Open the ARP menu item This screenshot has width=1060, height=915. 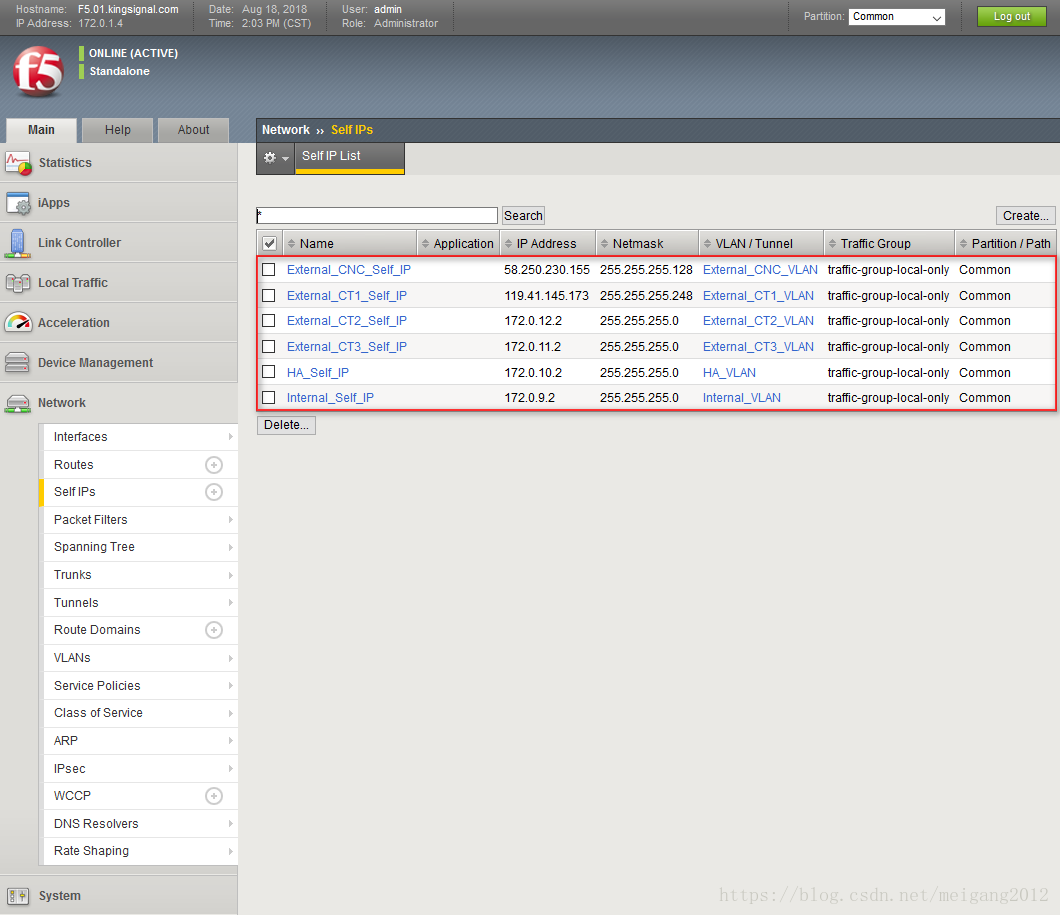click(x=141, y=741)
